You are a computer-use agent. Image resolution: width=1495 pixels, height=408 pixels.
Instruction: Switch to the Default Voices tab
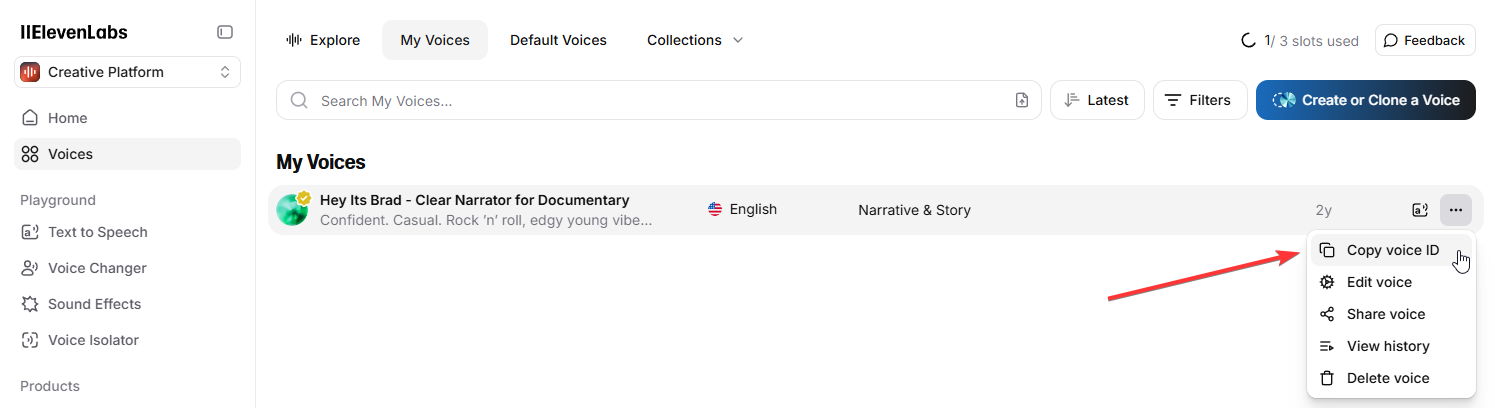point(558,40)
